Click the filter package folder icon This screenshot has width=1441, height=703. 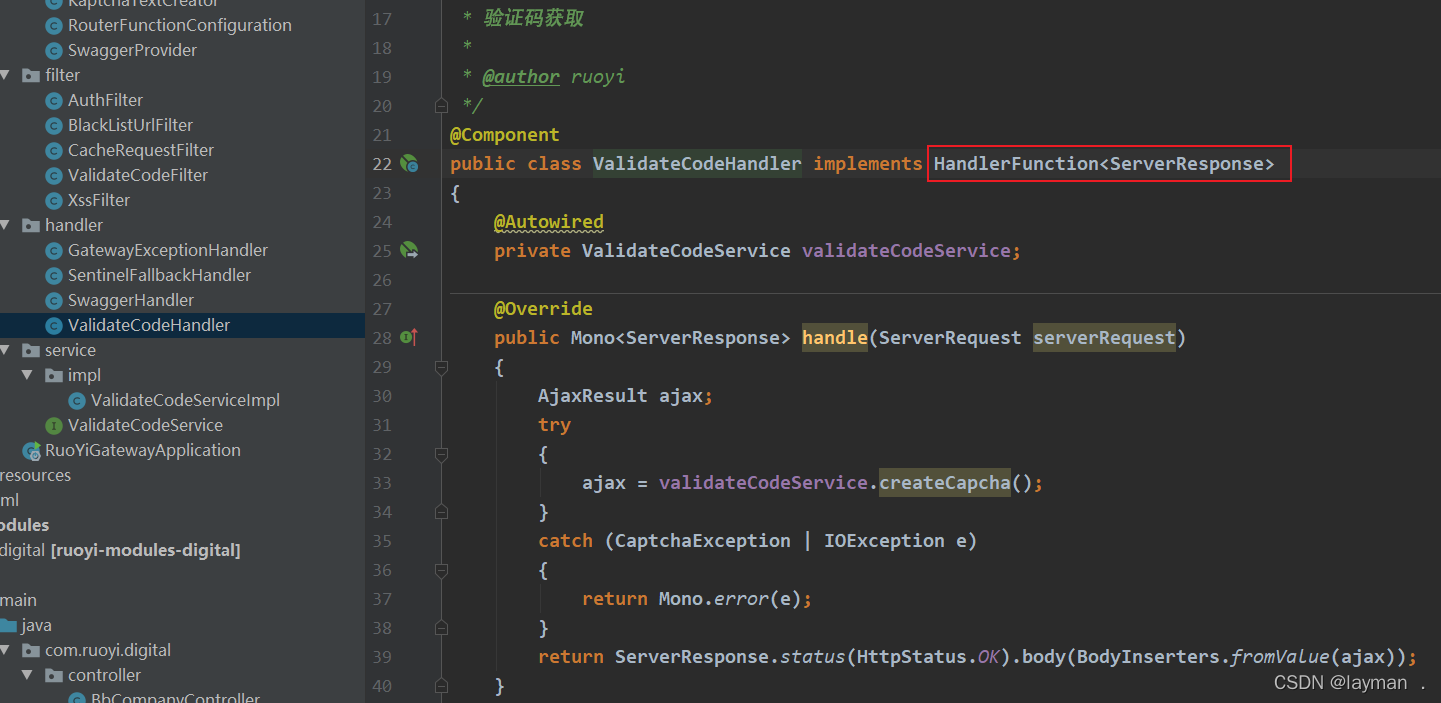coord(31,75)
